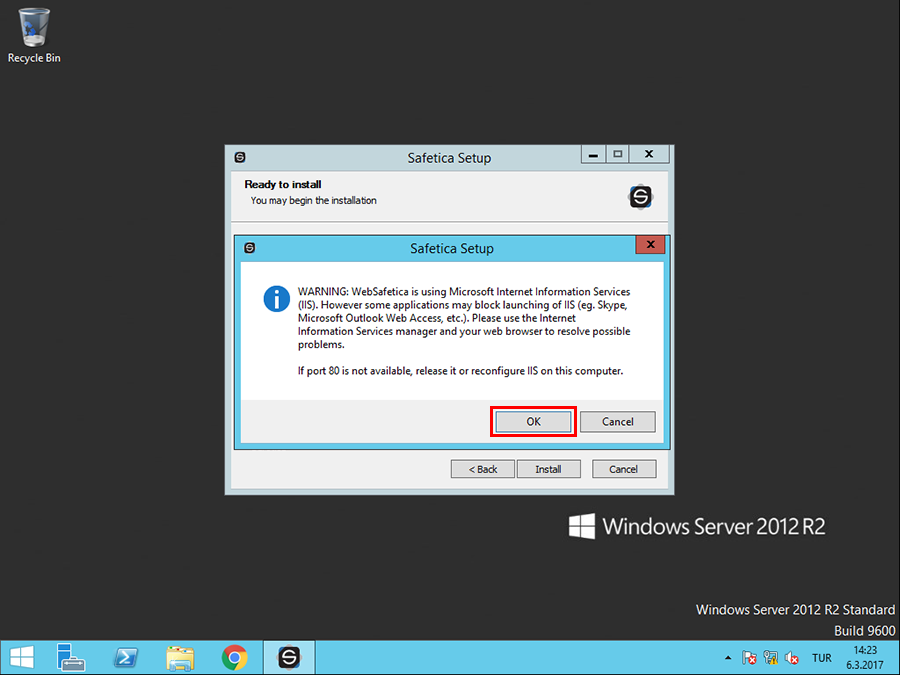Go Back in the Safetica Setup wizard
900x675 pixels.
[x=483, y=469]
